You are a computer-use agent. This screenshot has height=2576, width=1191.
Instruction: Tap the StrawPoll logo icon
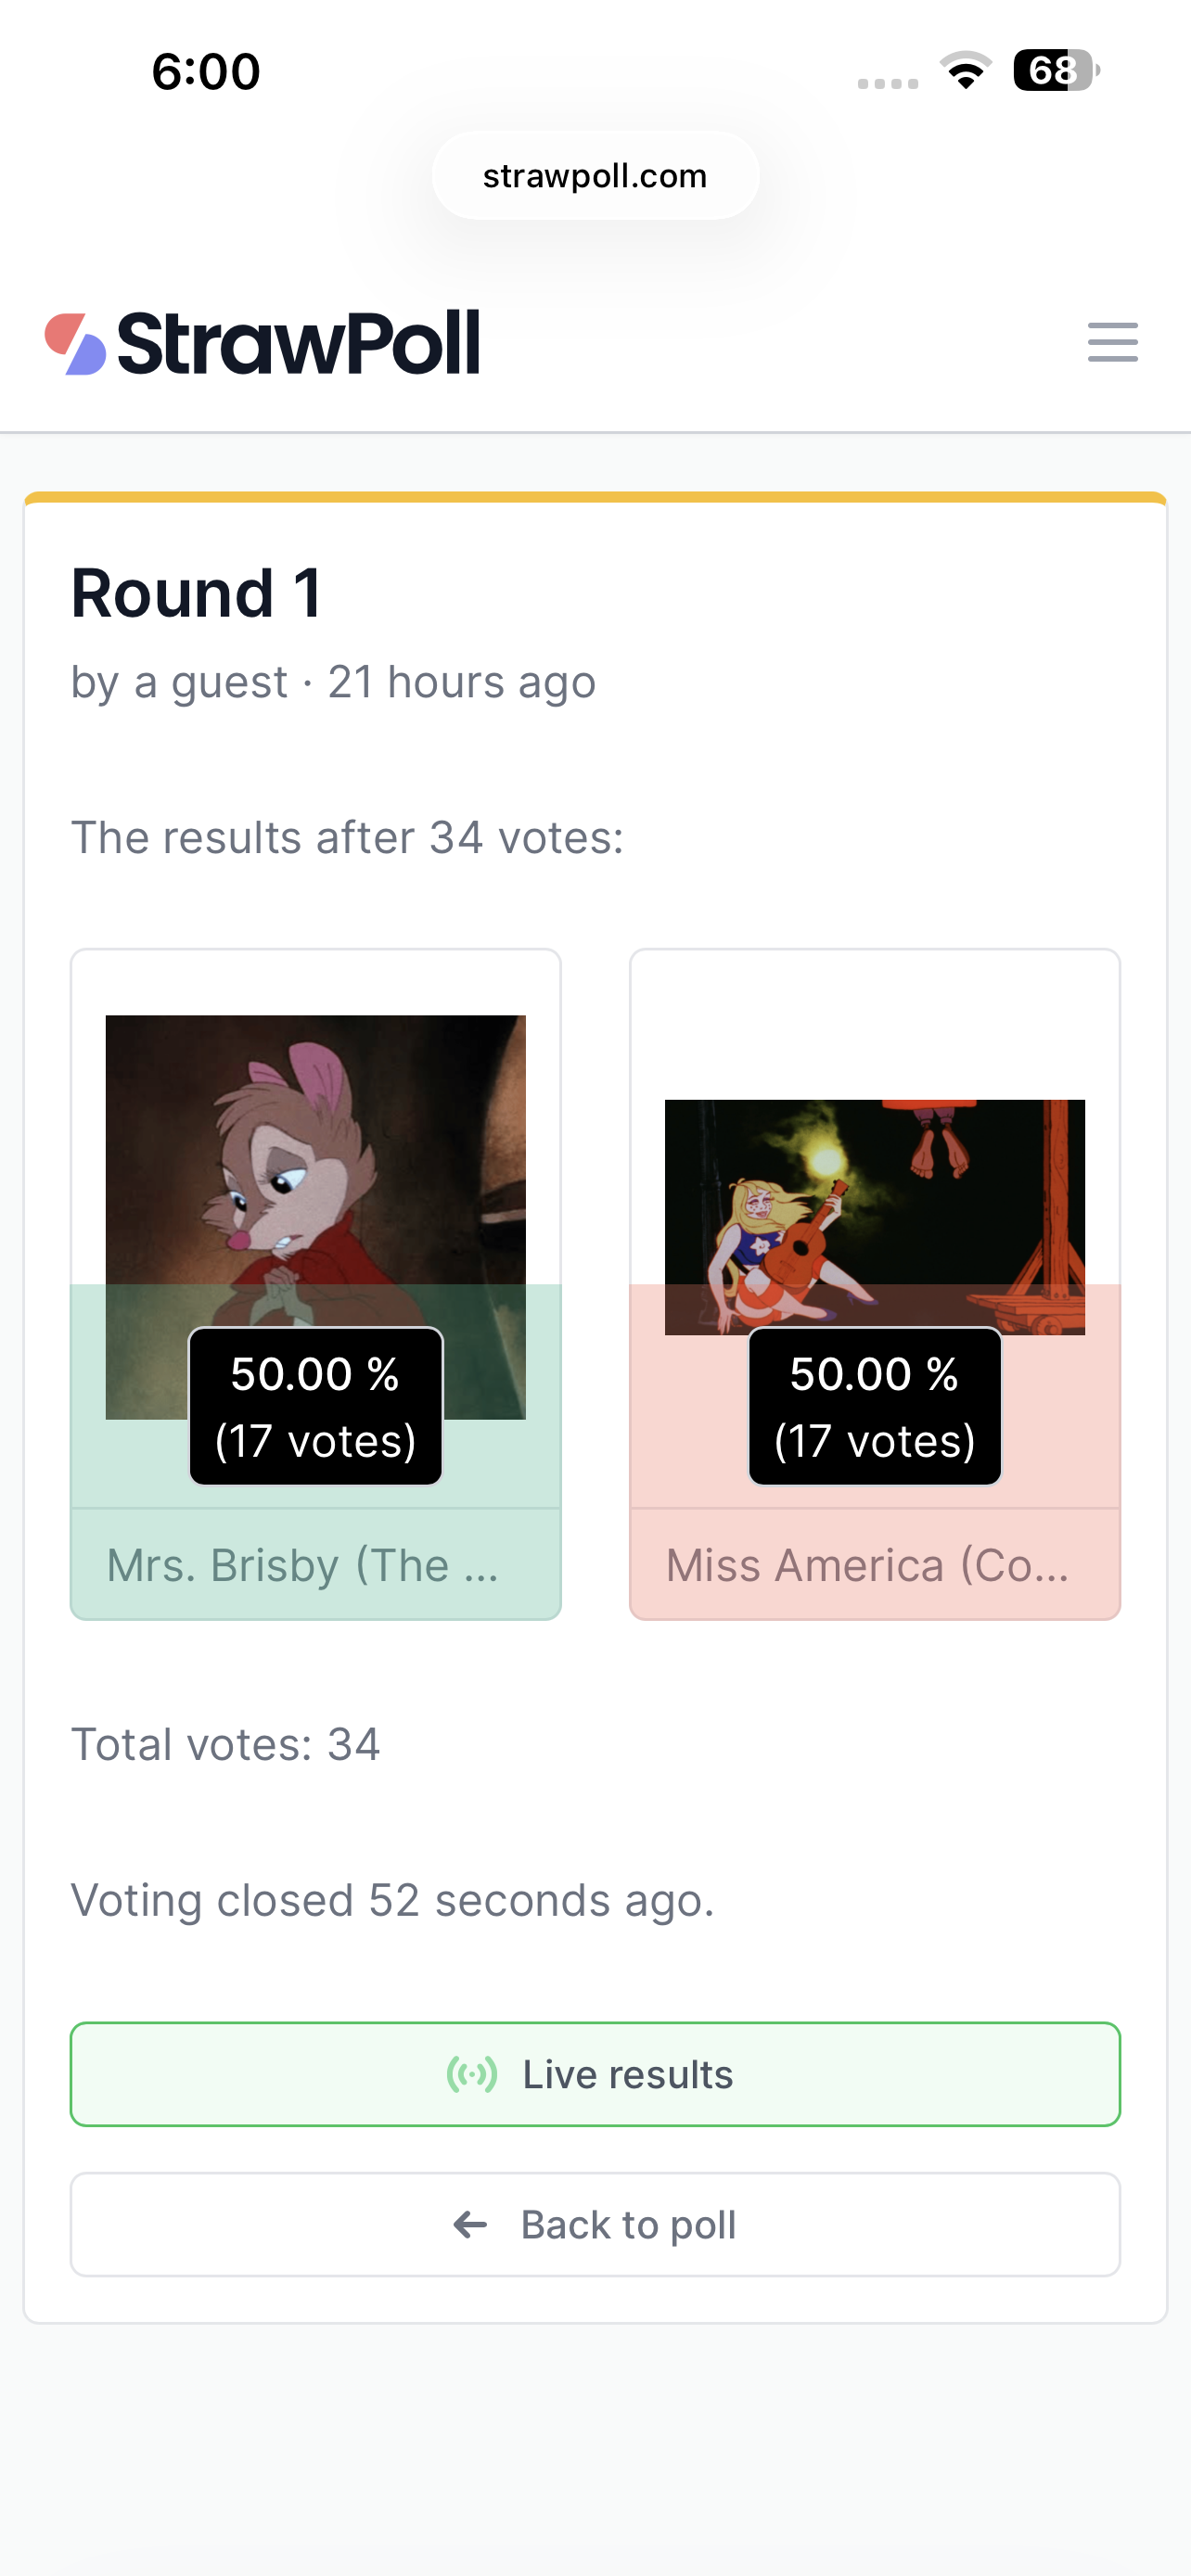tap(75, 343)
